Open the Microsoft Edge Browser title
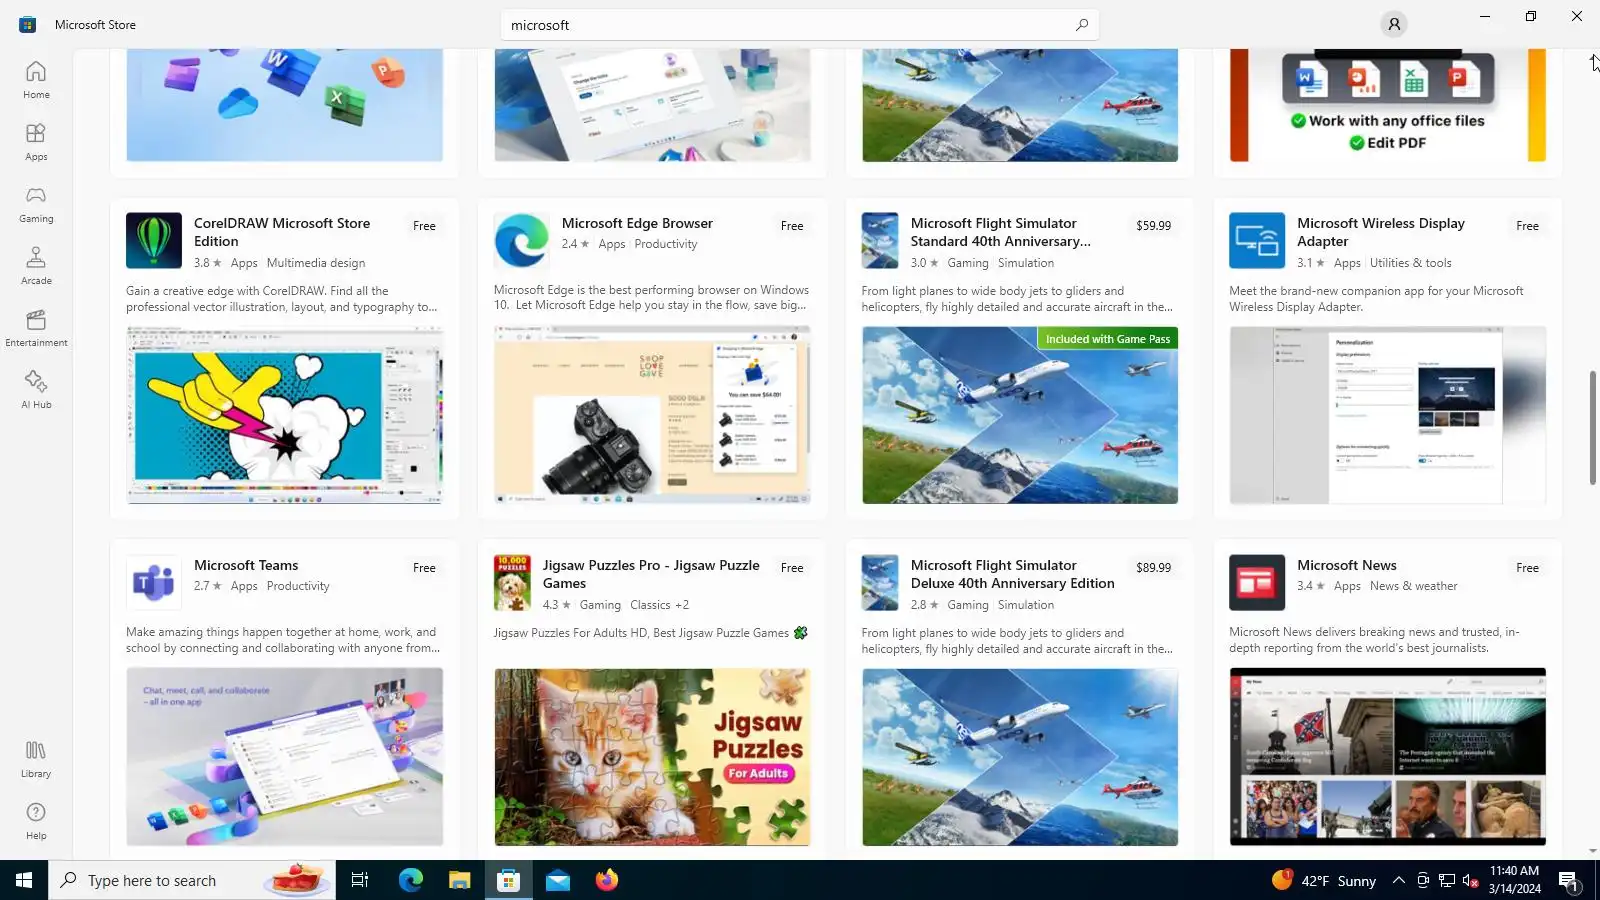 point(637,223)
